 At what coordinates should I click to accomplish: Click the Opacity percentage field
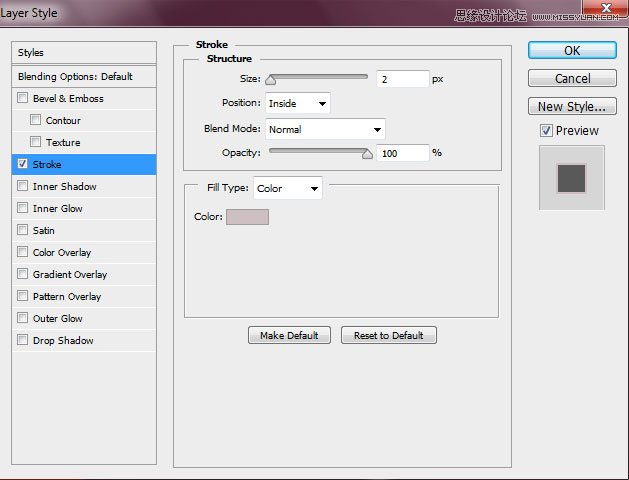pyautogui.click(x=403, y=153)
